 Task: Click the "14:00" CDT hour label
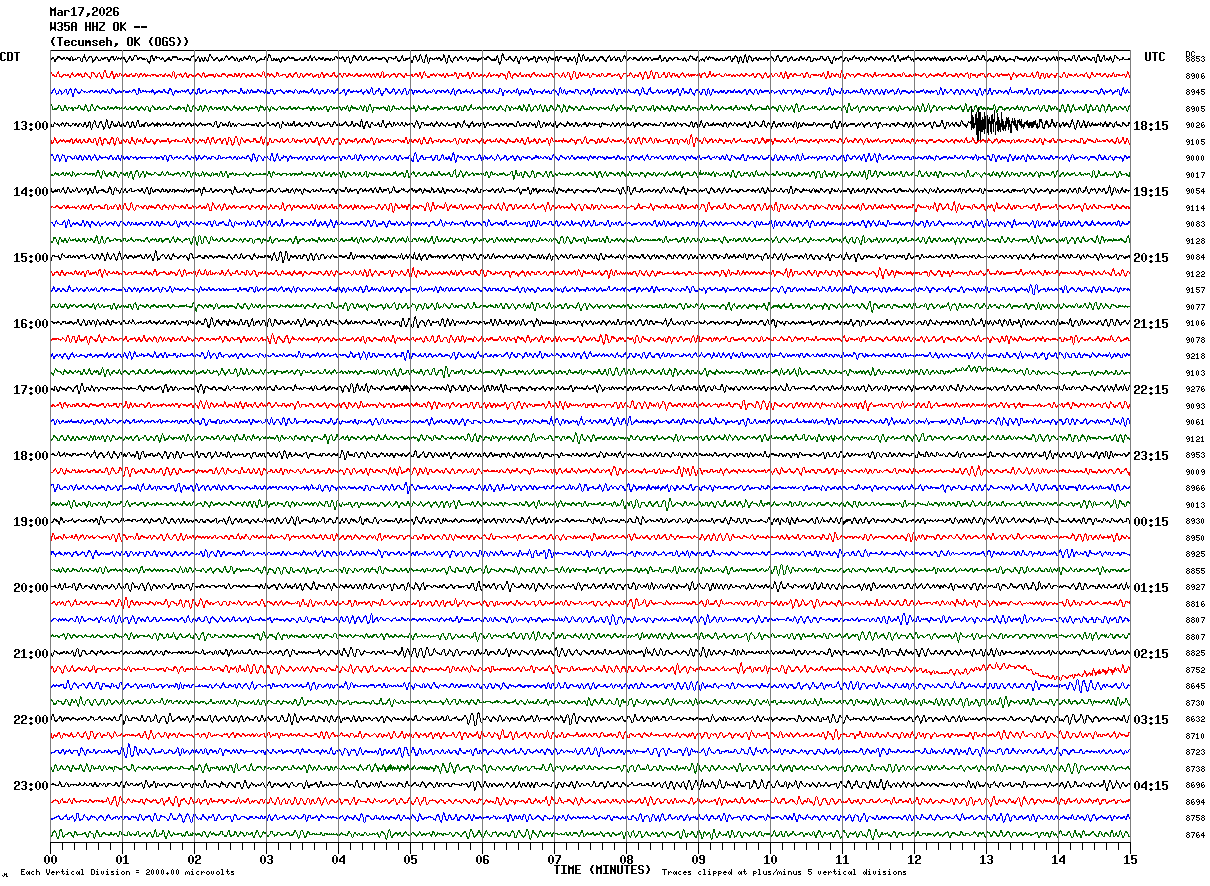coord(30,192)
